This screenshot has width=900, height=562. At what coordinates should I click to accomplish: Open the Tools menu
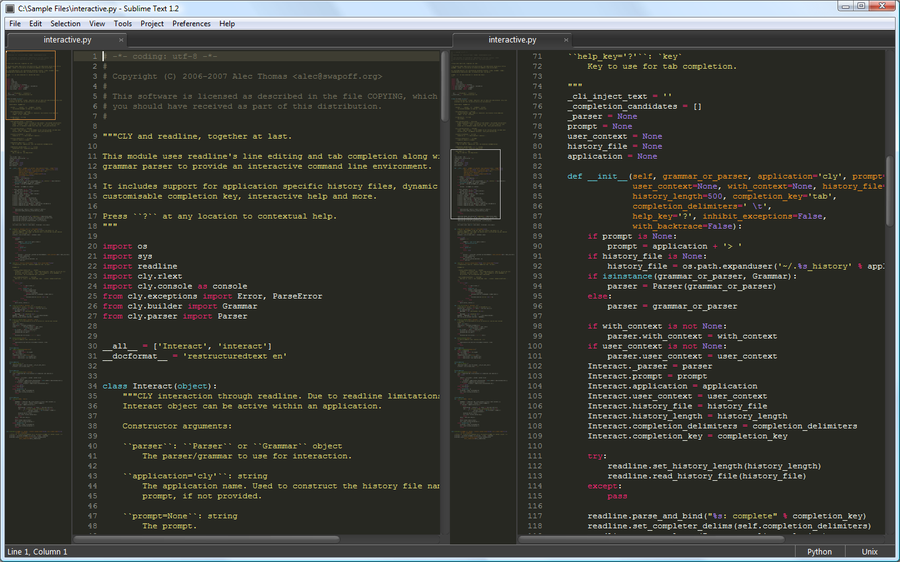coord(123,23)
